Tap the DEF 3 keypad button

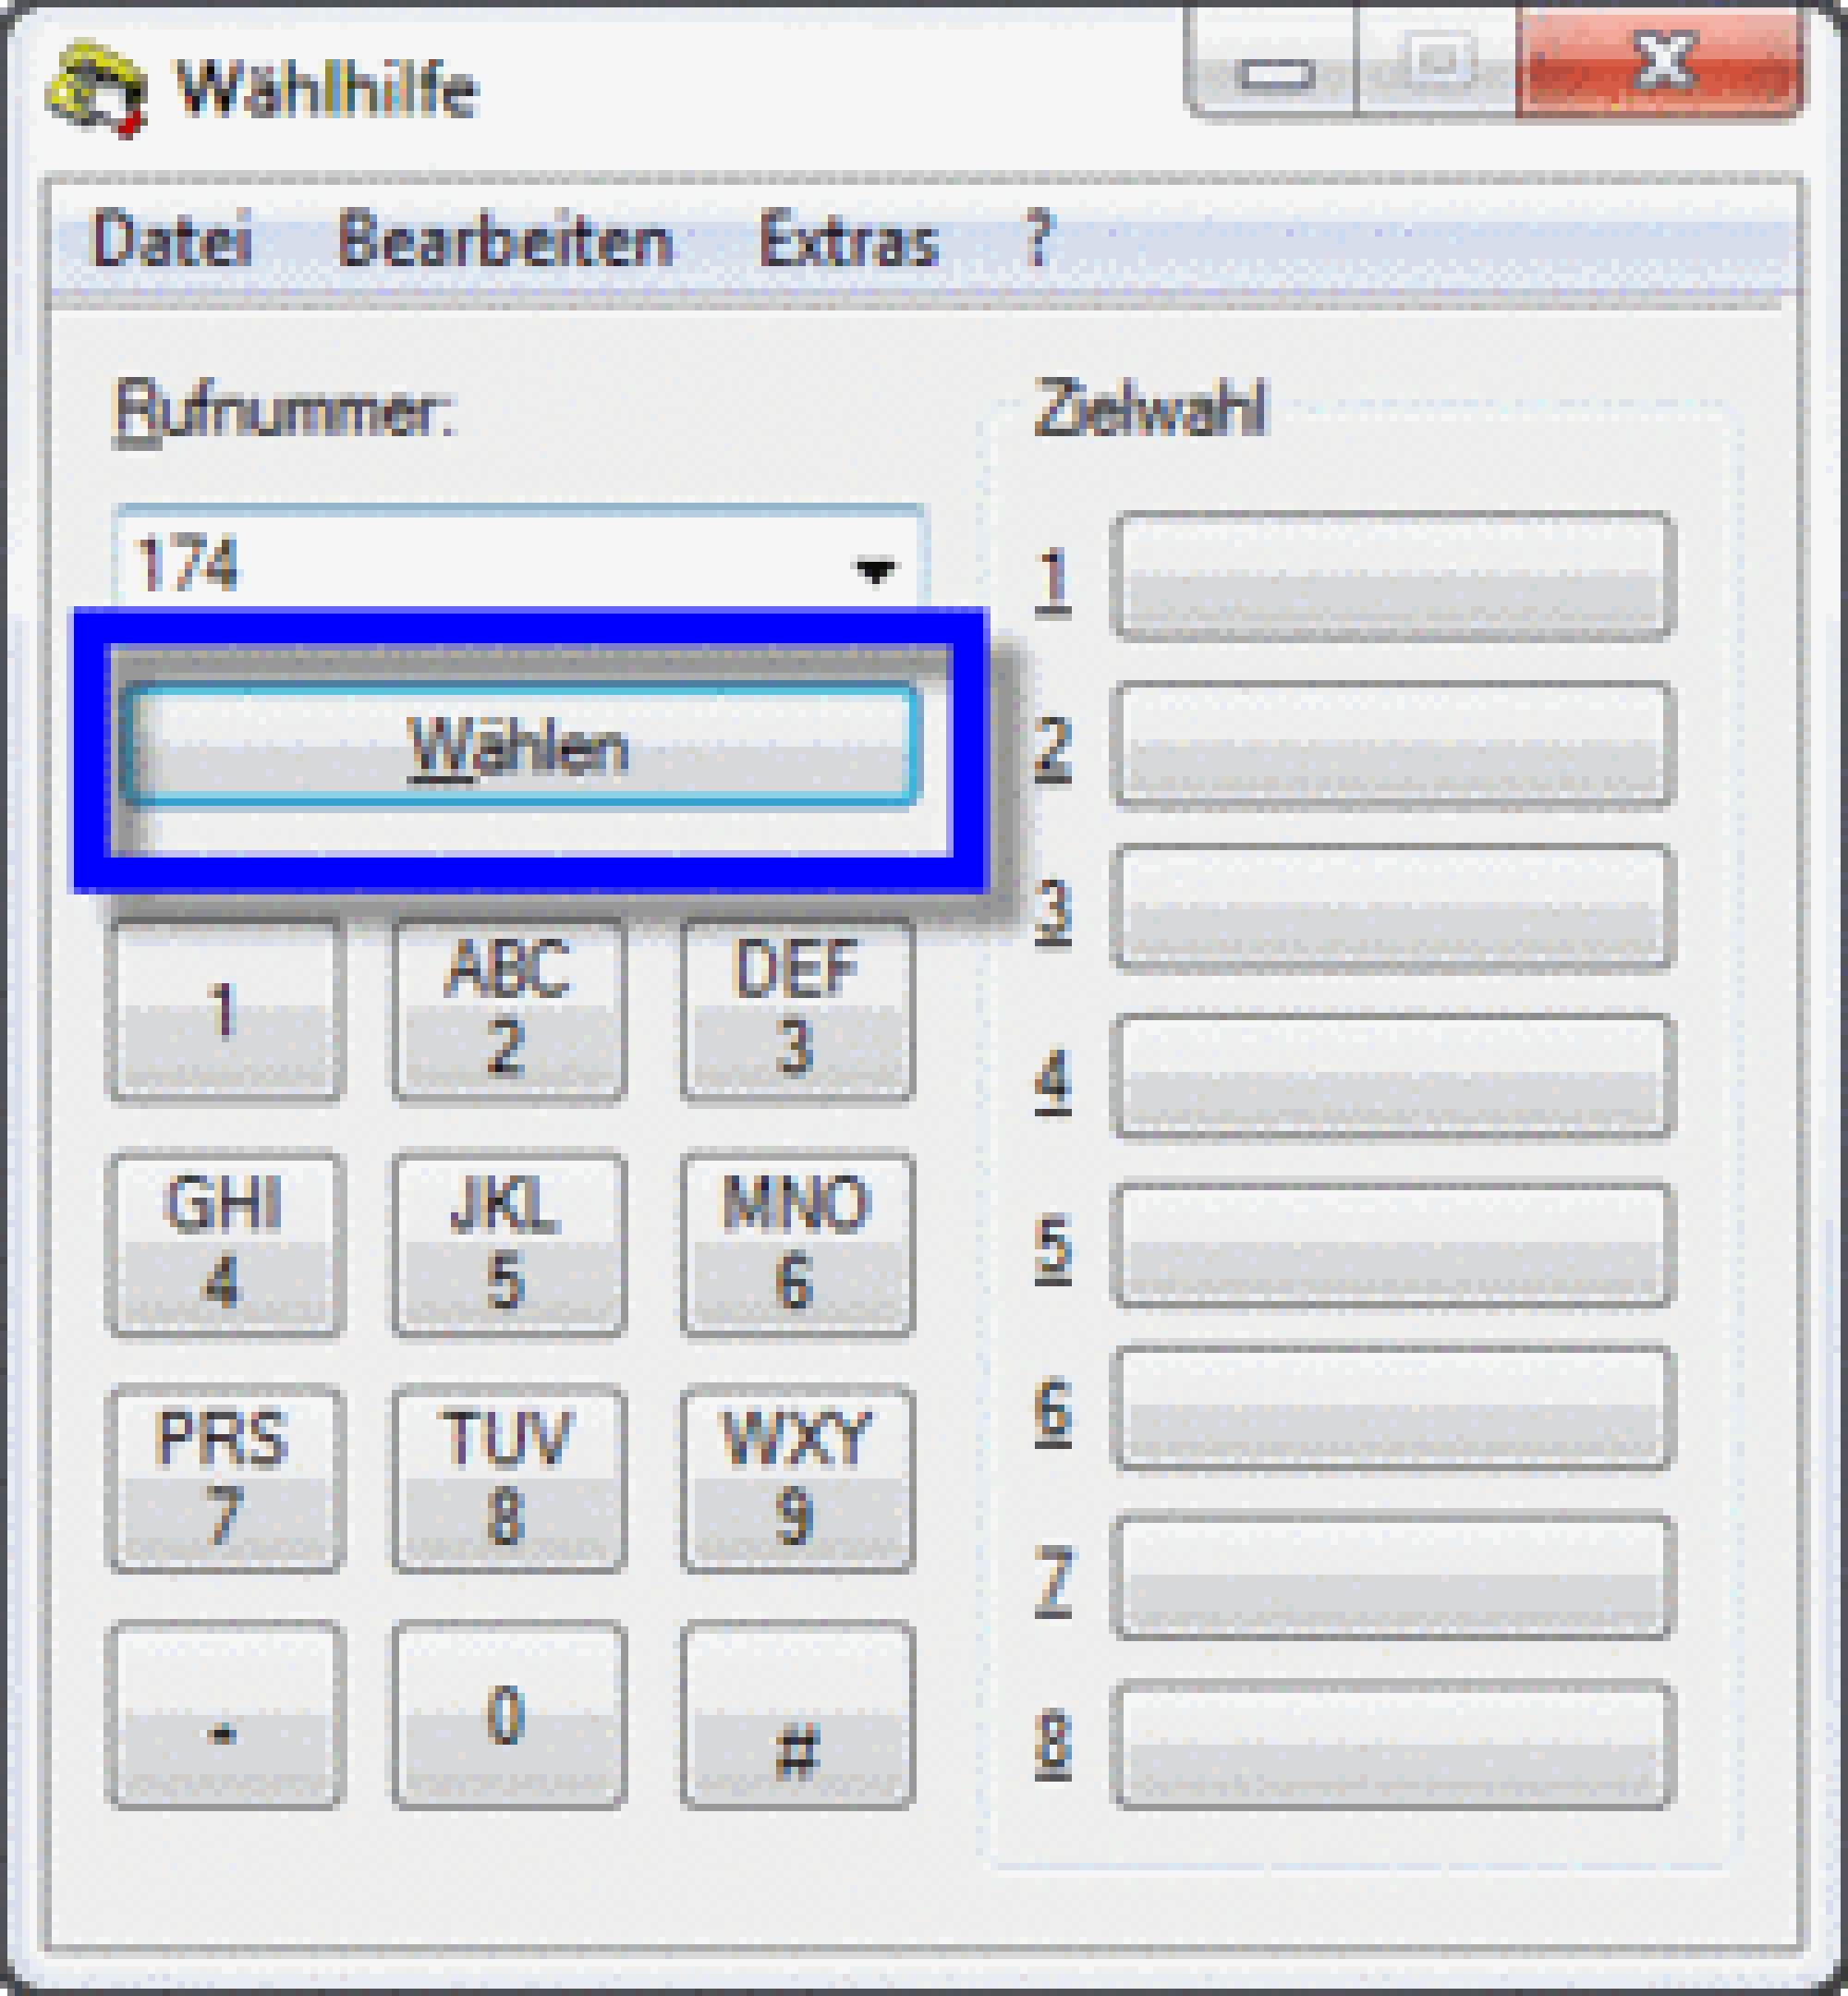pos(797,1010)
